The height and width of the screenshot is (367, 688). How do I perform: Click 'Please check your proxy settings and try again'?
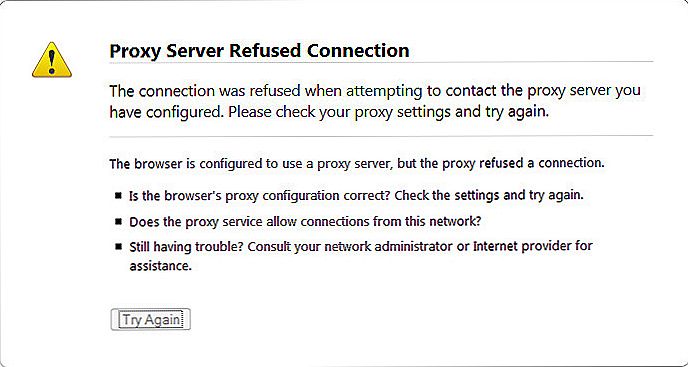(388, 112)
